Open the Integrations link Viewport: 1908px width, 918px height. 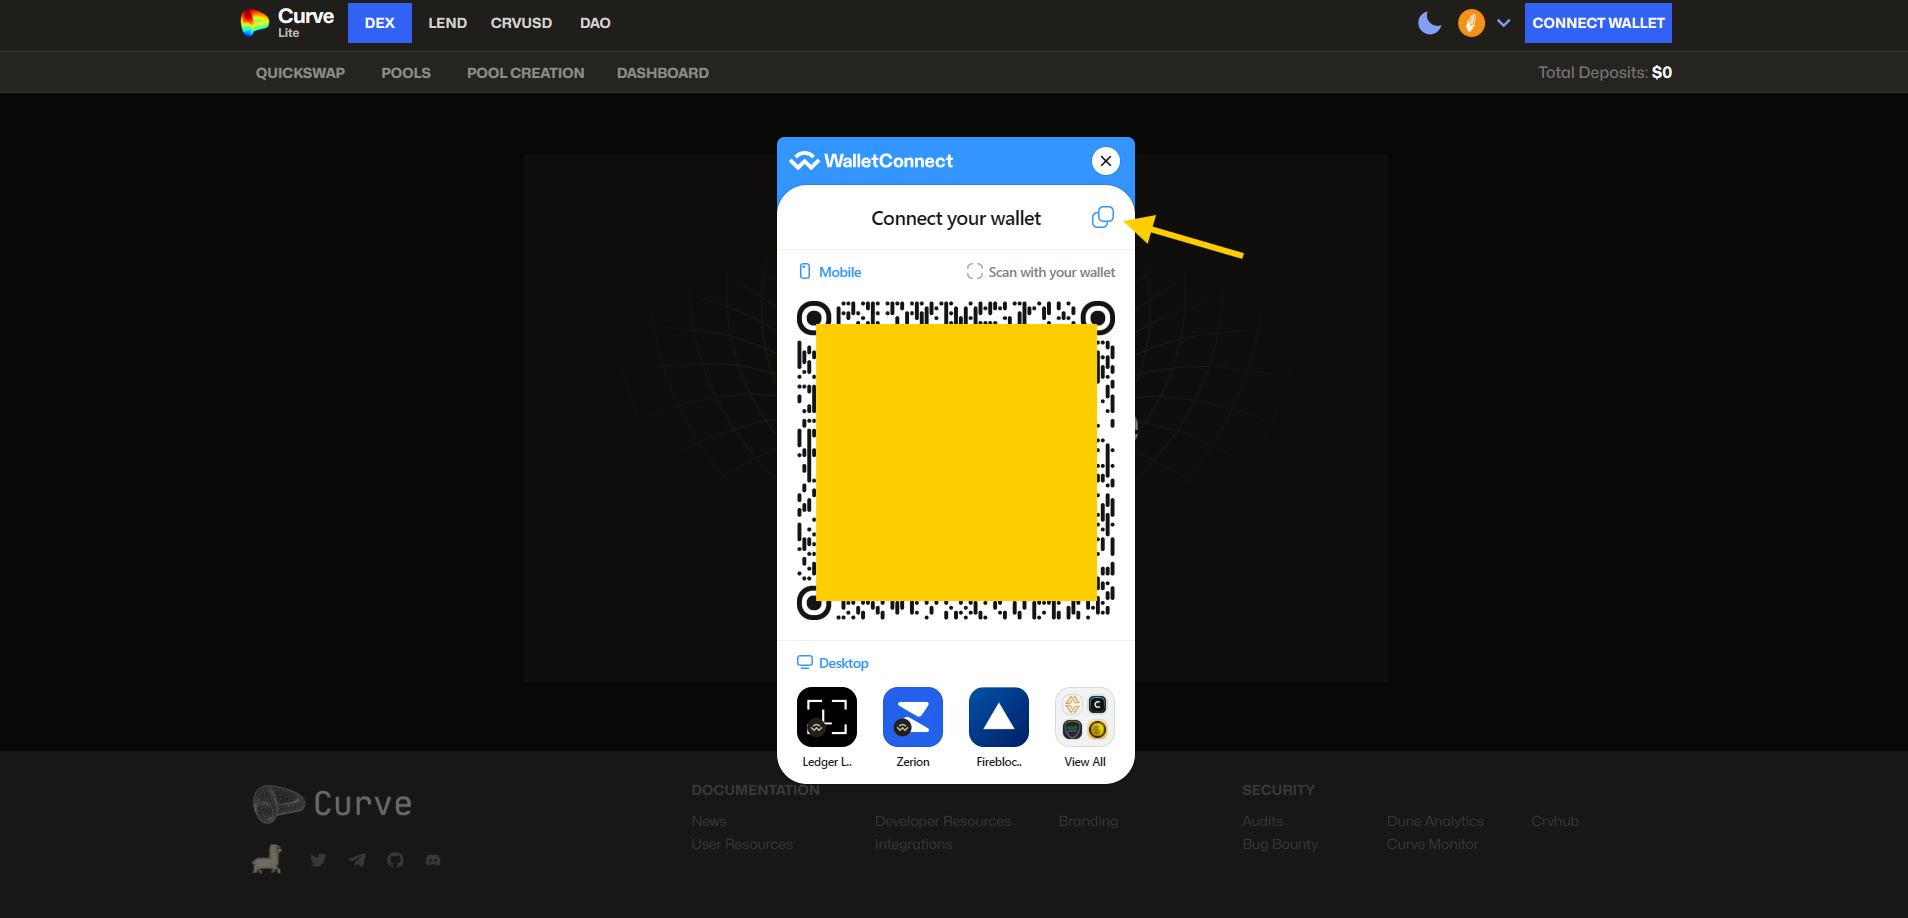click(914, 844)
